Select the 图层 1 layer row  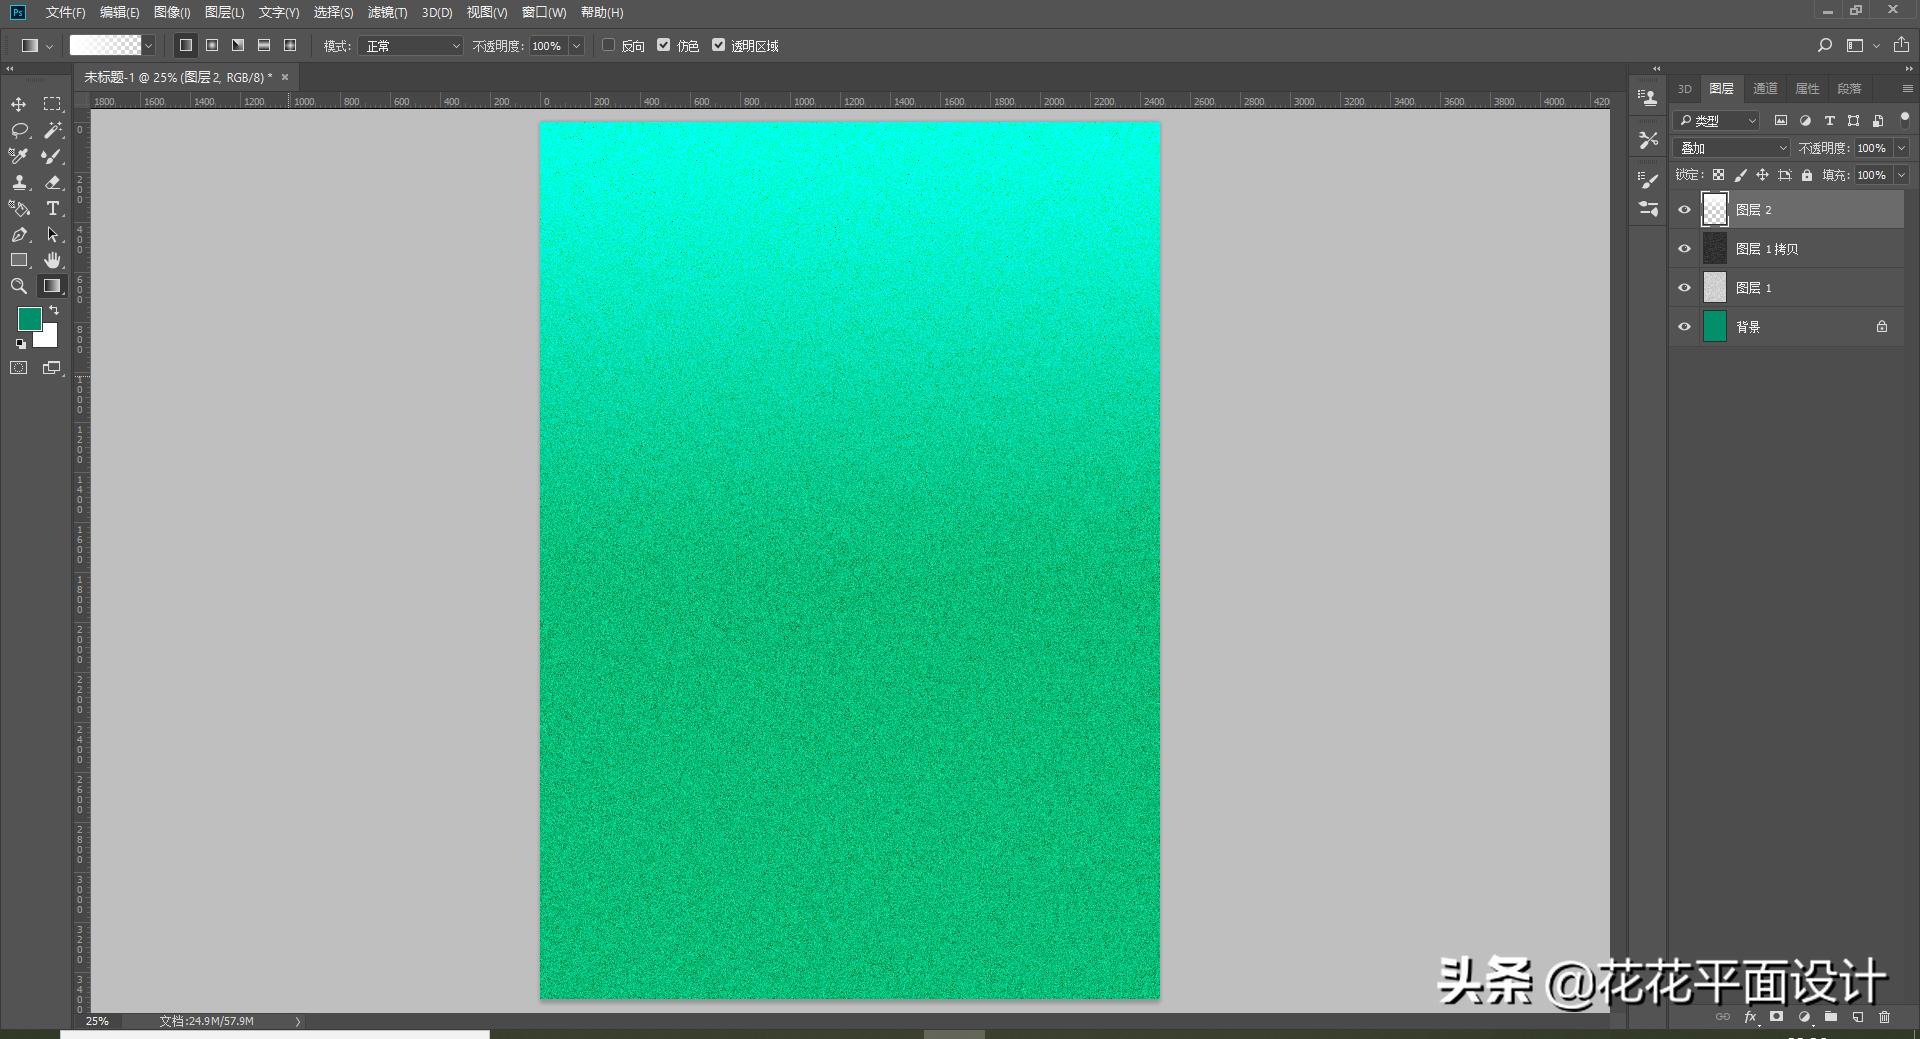1800,288
